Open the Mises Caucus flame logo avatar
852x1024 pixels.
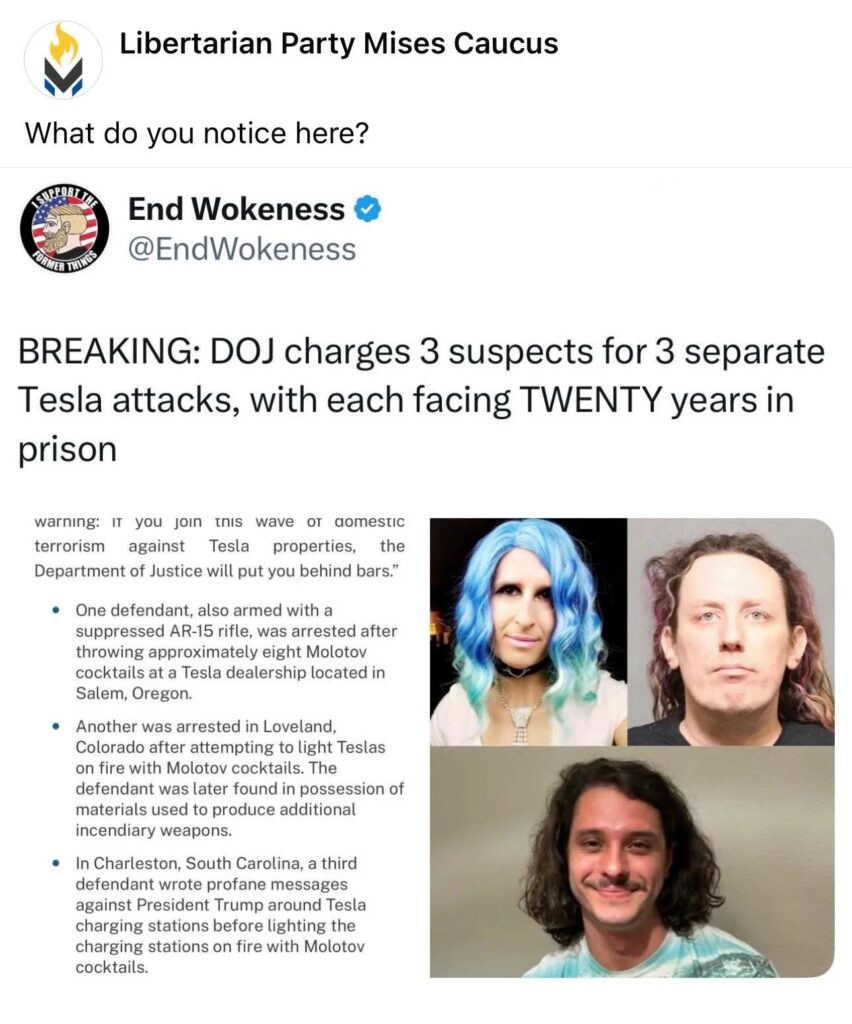pyautogui.click(x=63, y=60)
